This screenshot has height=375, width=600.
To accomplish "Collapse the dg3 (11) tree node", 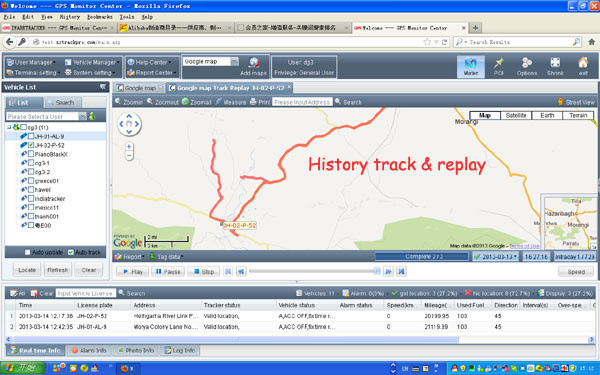I will point(9,127).
